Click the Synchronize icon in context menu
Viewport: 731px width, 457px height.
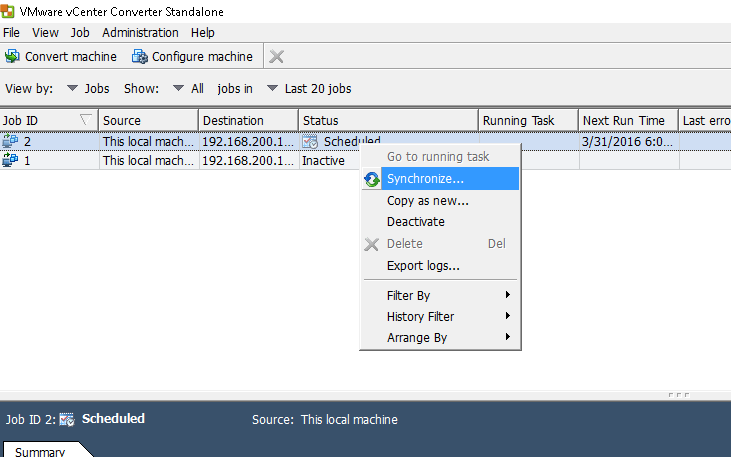coord(372,179)
